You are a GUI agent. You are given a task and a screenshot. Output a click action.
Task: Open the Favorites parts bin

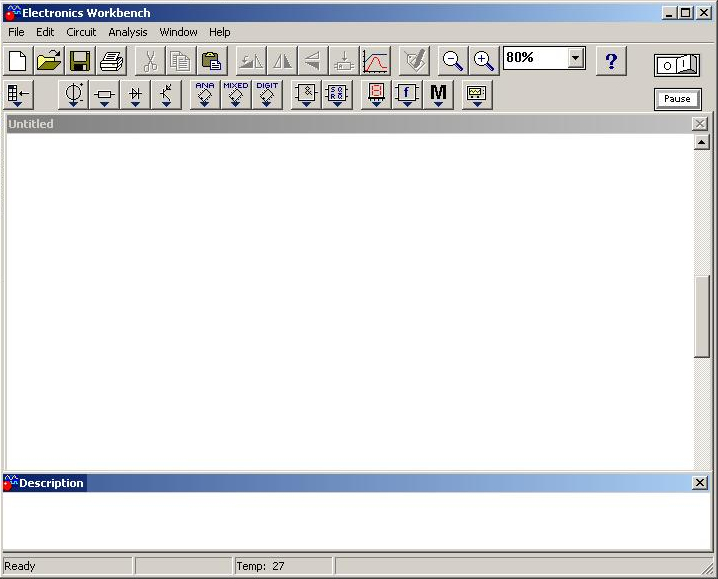tap(18, 95)
